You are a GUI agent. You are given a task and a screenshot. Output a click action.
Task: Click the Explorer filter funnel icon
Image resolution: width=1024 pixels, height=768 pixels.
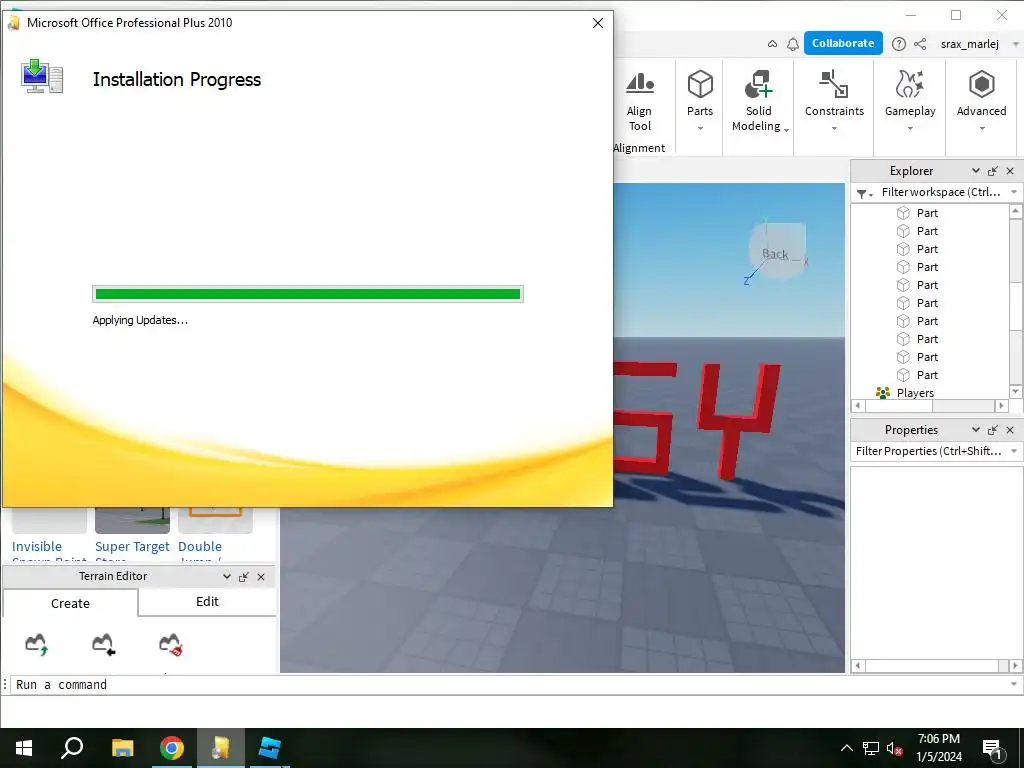pos(862,193)
